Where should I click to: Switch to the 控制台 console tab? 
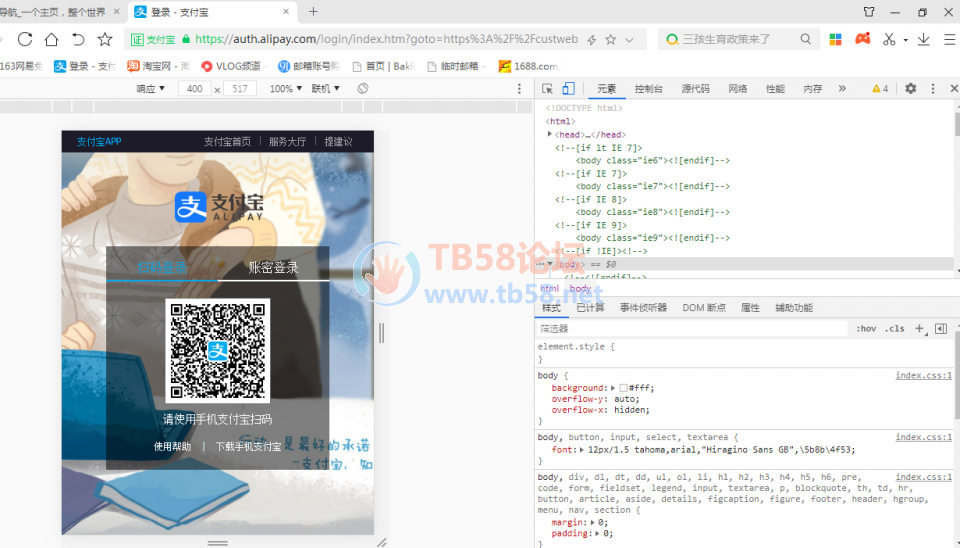[x=648, y=89]
